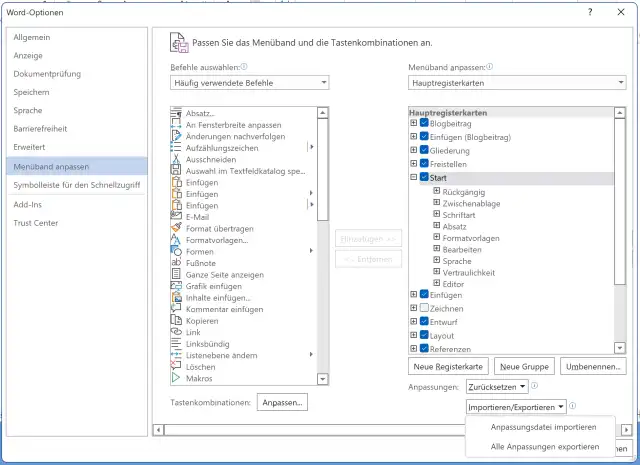
Task: Select the Kommentar einfügen icon
Action: pos(176,309)
